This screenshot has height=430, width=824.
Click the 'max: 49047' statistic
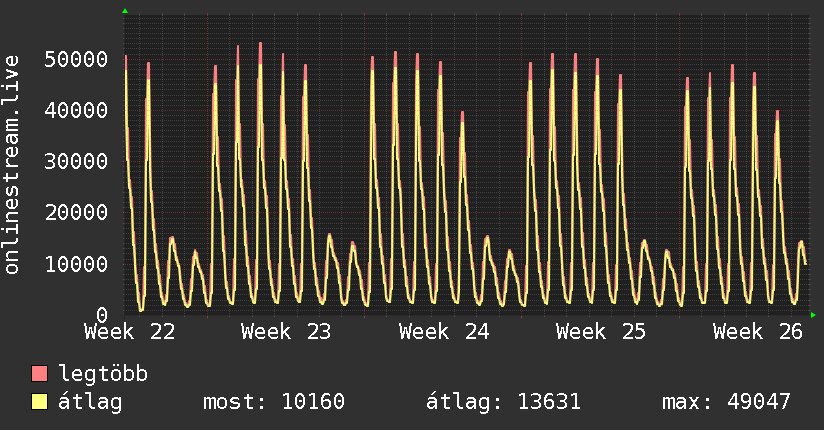pos(726,402)
